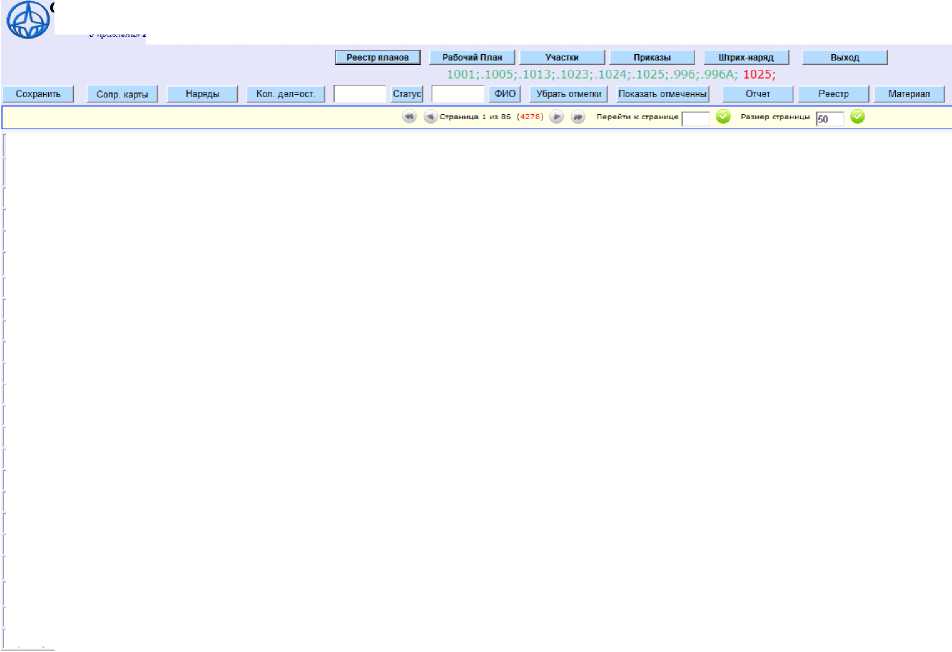
Task: Go to the next page arrow
Action: (x=556, y=117)
